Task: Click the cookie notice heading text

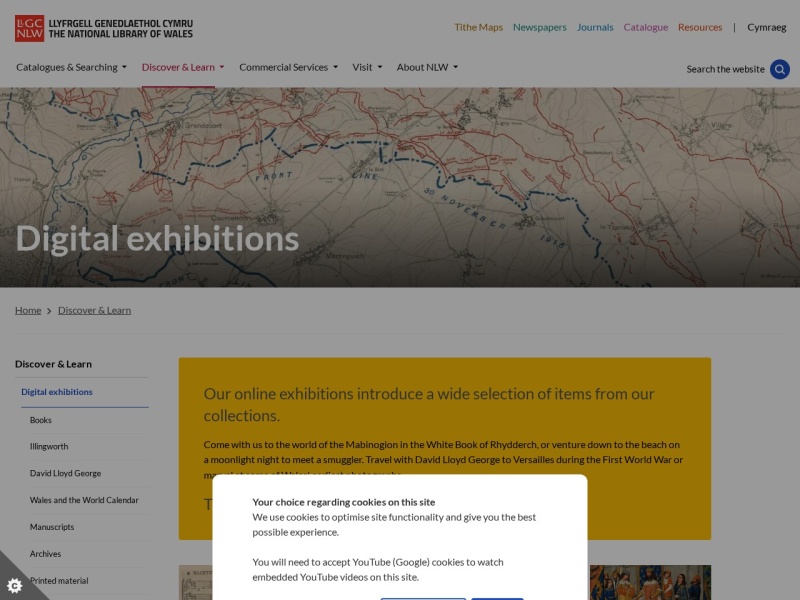Action: click(344, 502)
